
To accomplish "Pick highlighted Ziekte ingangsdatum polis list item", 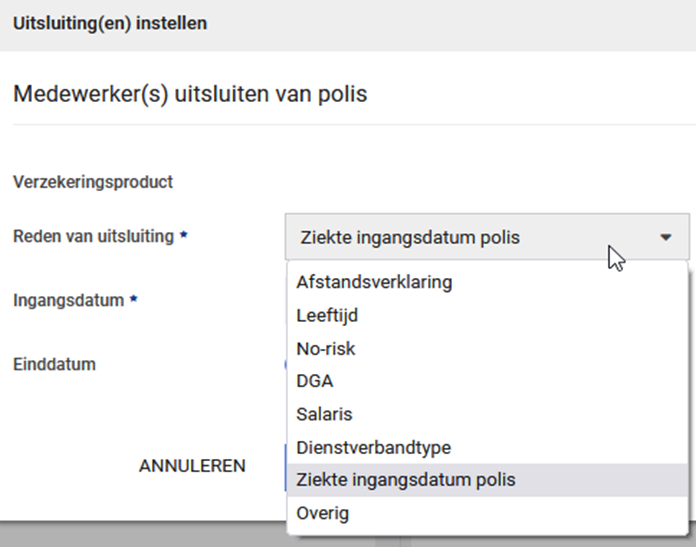I will [406, 480].
